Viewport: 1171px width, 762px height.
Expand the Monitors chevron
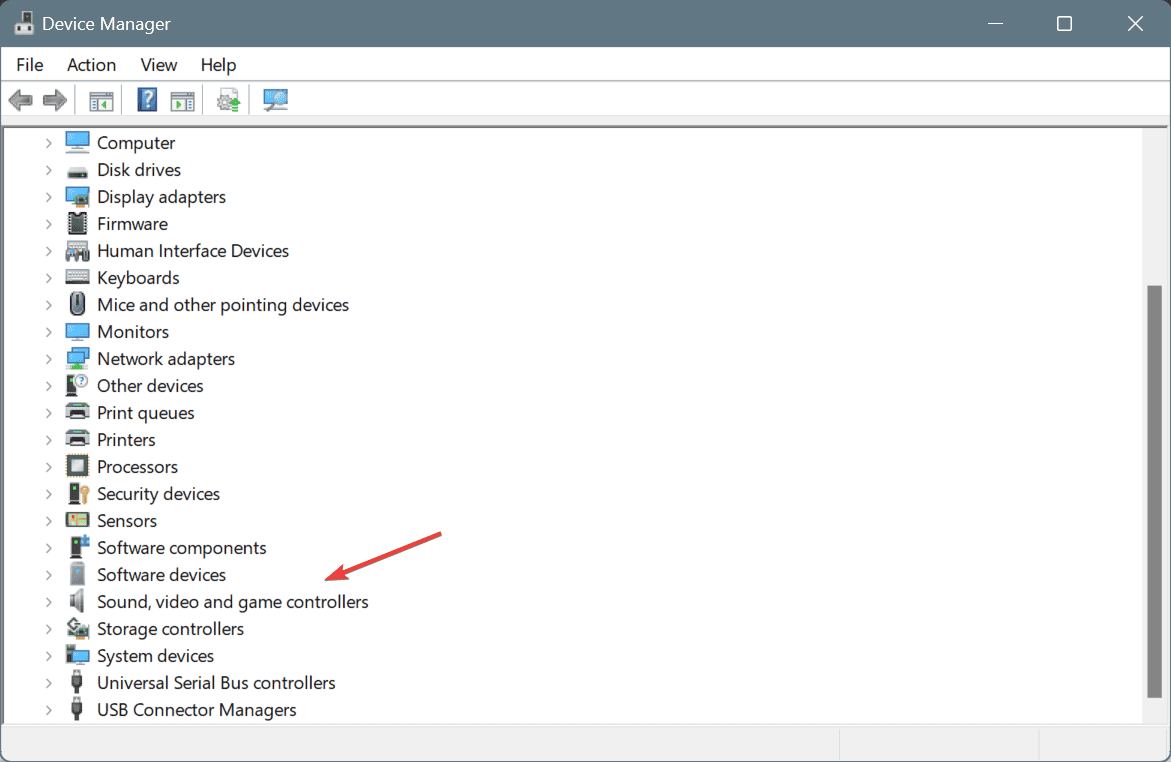49,332
